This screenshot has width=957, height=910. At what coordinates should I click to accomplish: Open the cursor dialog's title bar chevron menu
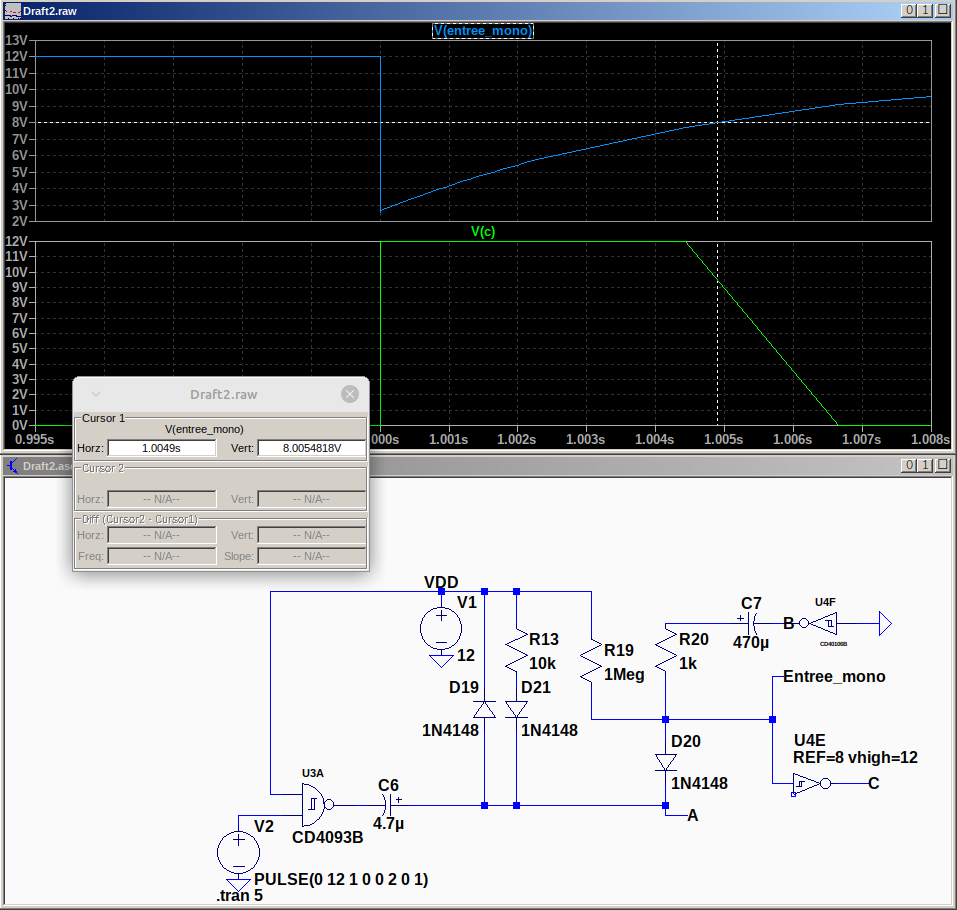(96, 394)
